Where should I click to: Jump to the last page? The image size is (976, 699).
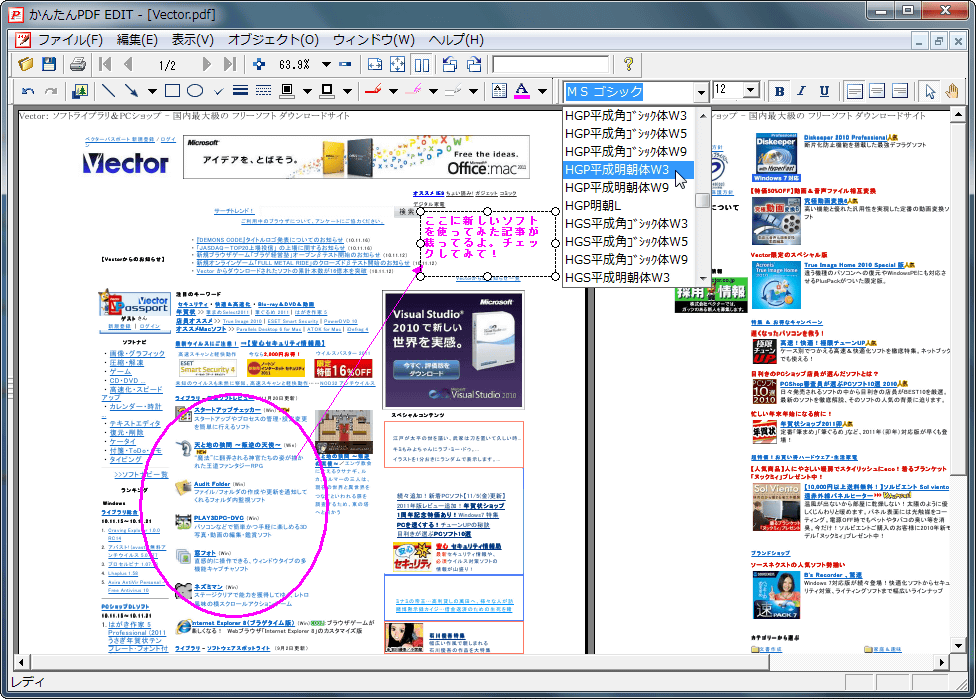(x=230, y=64)
